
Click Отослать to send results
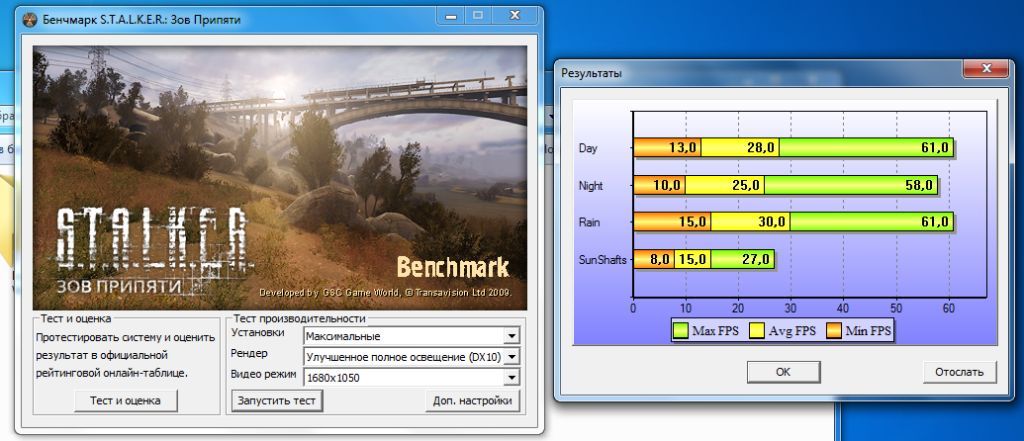click(x=959, y=372)
